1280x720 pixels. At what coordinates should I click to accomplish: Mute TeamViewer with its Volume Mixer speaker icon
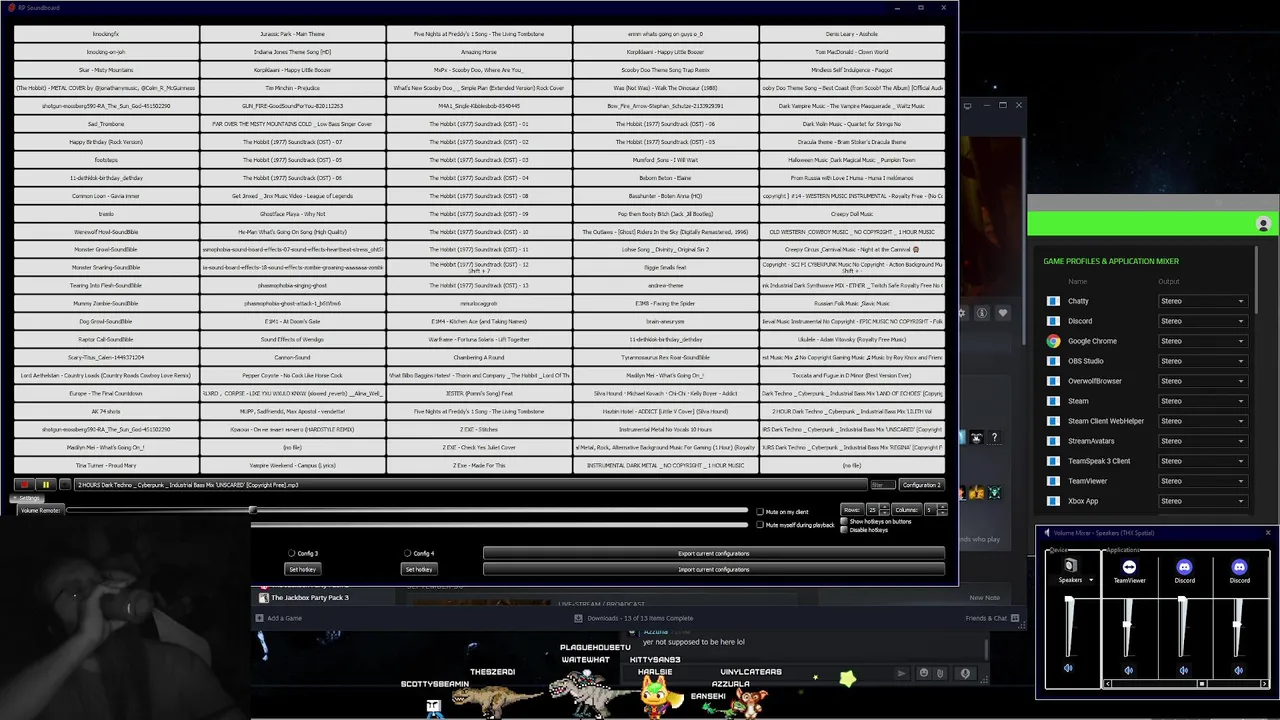coord(1129,670)
